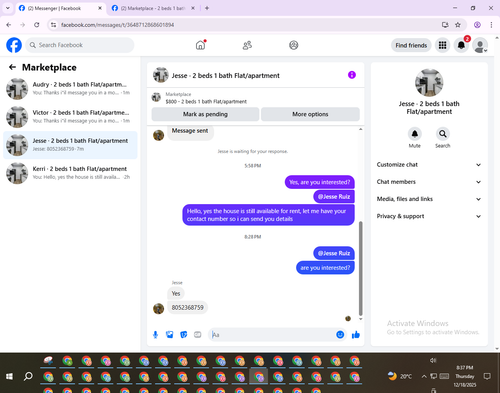The image size is (500, 393).
Task: Switch to Messenger | Facebook tab
Action: pos(61,8)
